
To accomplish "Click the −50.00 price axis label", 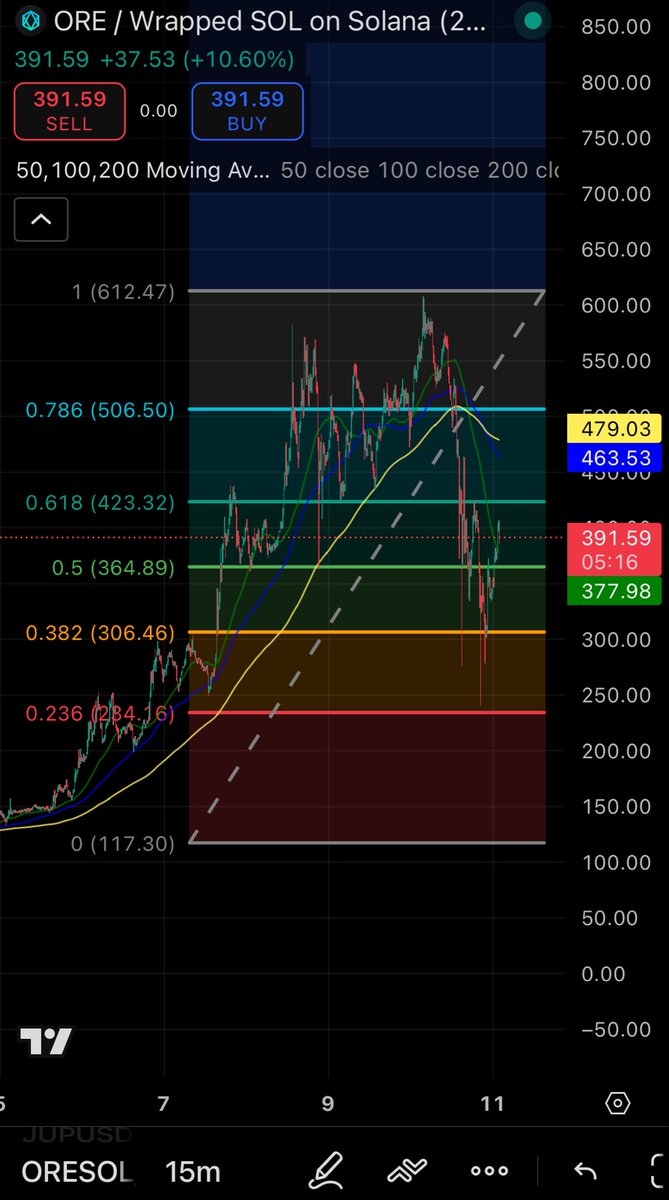I will pos(614,1030).
